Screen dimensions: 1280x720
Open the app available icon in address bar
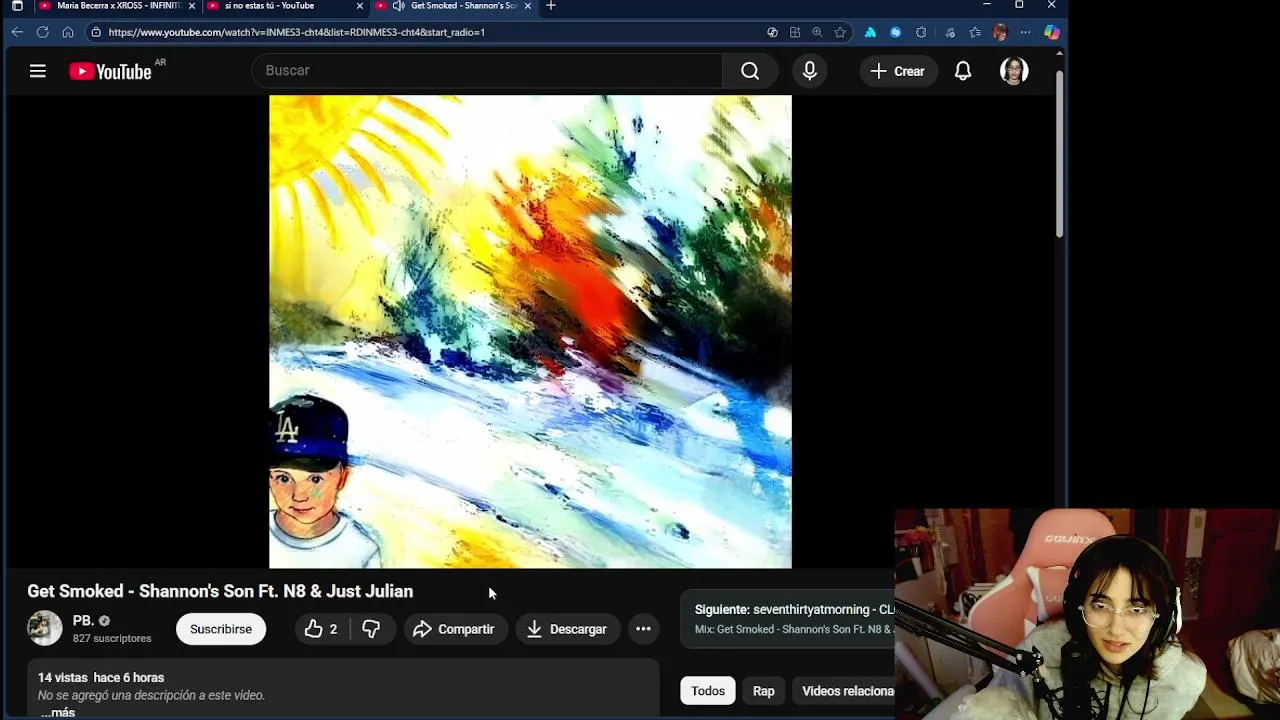[794, 32]
